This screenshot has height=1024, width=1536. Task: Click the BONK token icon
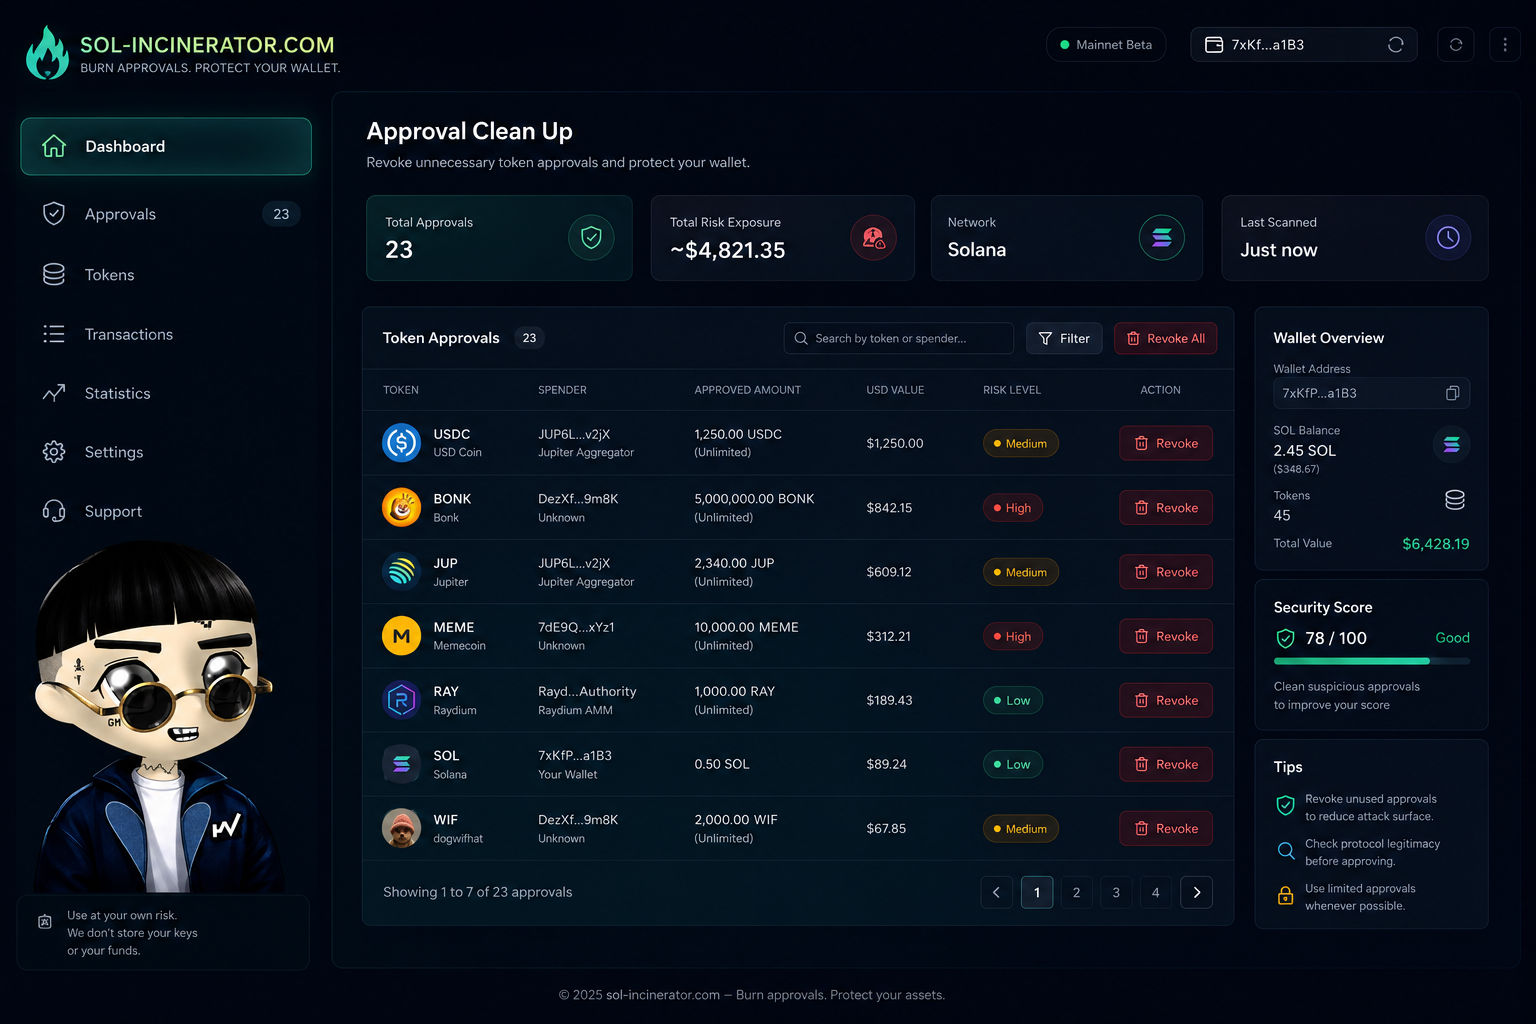tap(401, 507)
